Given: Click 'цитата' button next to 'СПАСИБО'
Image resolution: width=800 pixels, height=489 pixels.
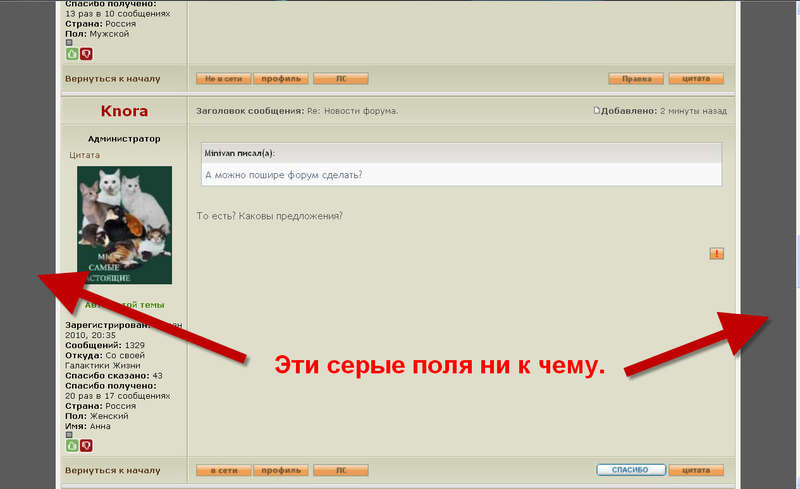Looking at the screenshot, I should click(x=696, y=470).
